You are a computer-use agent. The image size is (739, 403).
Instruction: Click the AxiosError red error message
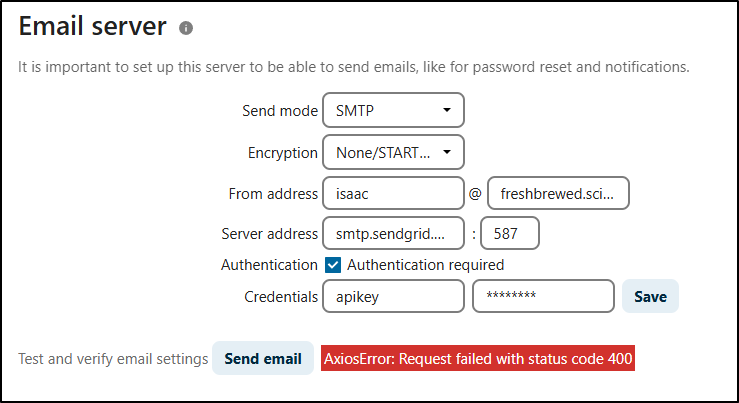click(478, 358)
